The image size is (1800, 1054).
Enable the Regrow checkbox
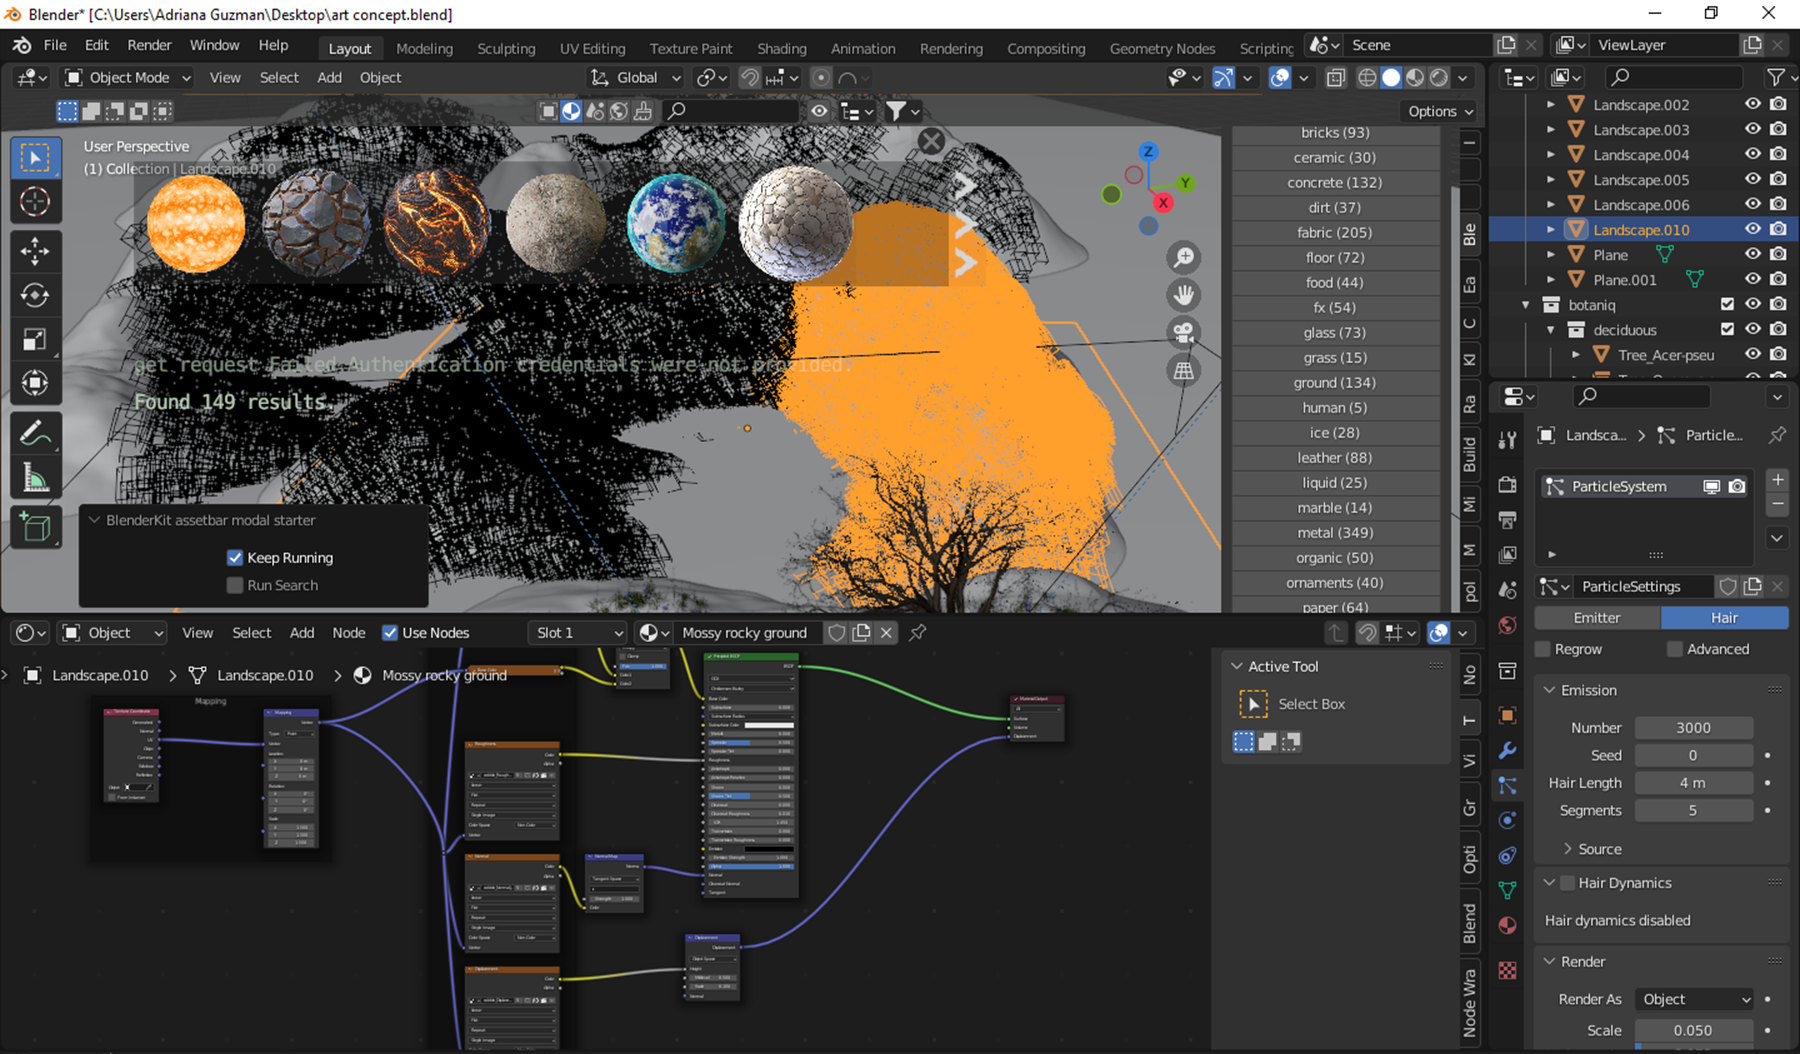pyautogui.click(x=1543, y=649)
